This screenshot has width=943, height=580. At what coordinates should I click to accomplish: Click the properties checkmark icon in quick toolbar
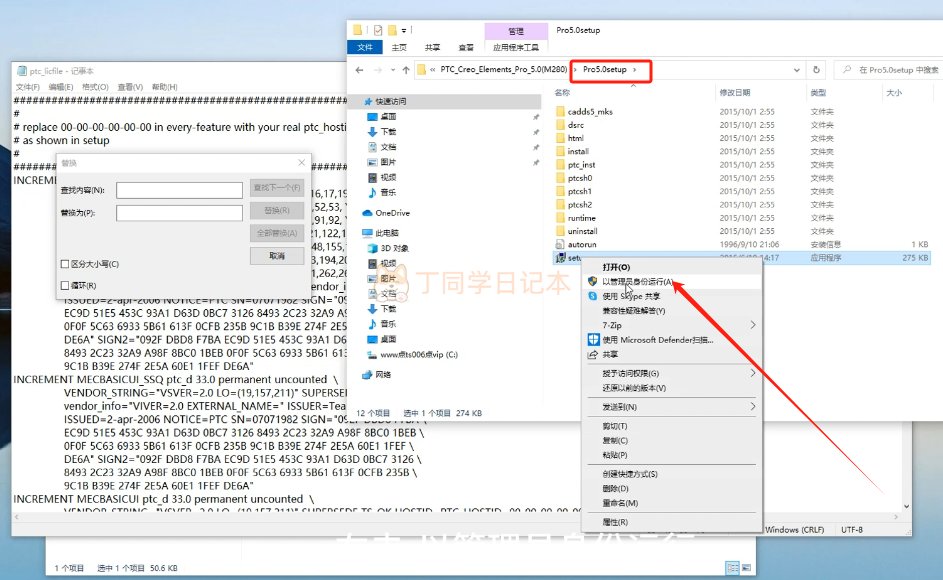(378, 30)
